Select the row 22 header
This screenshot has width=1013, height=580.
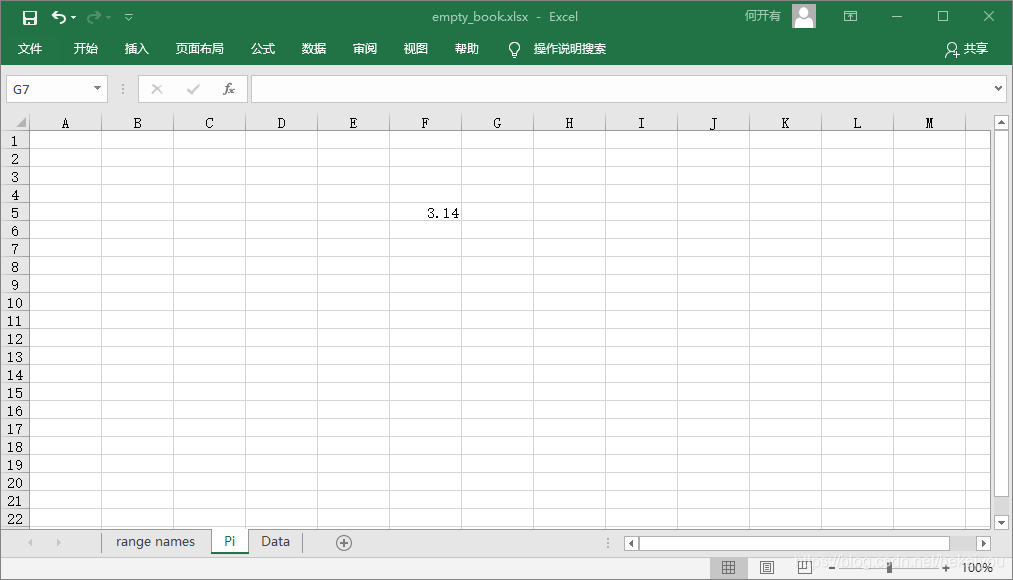(15, 519)
